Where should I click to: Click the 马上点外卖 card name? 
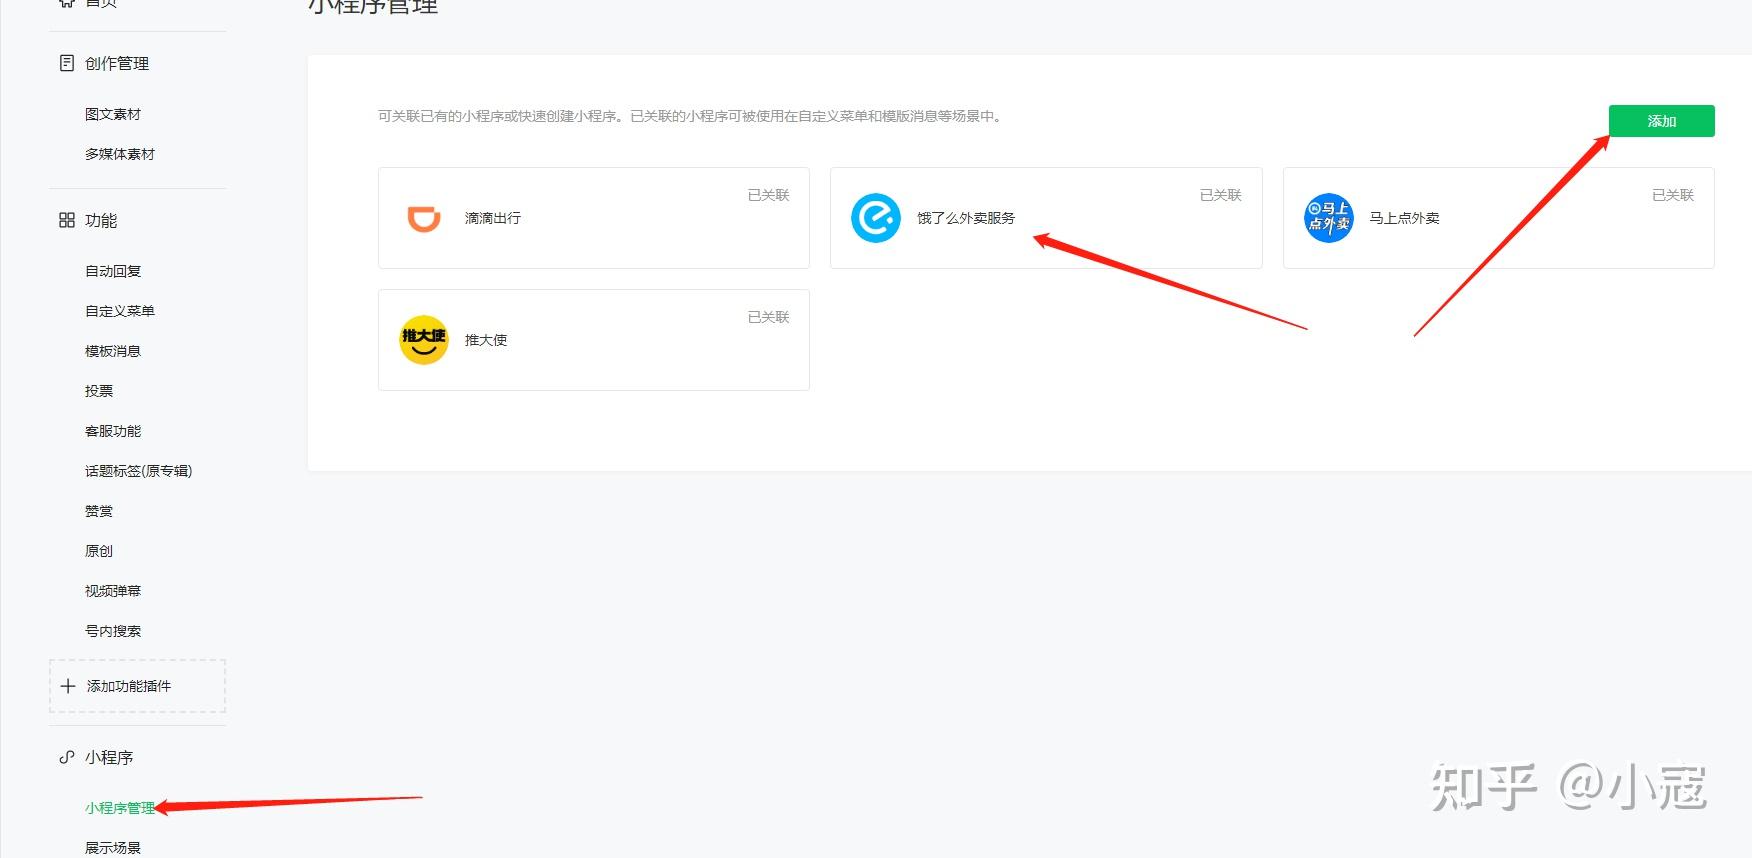point(1404,218)
